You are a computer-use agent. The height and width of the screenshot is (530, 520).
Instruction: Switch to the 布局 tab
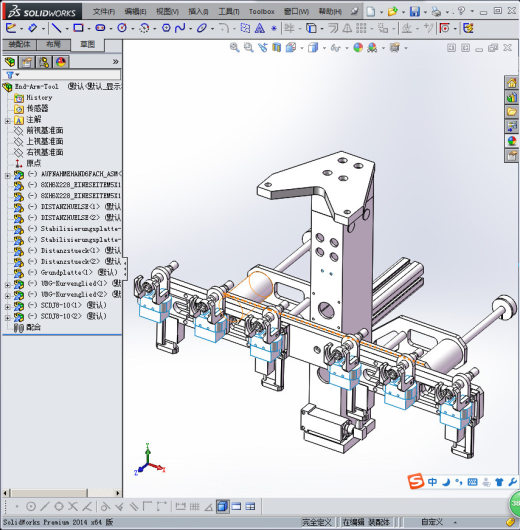point(53,44)
